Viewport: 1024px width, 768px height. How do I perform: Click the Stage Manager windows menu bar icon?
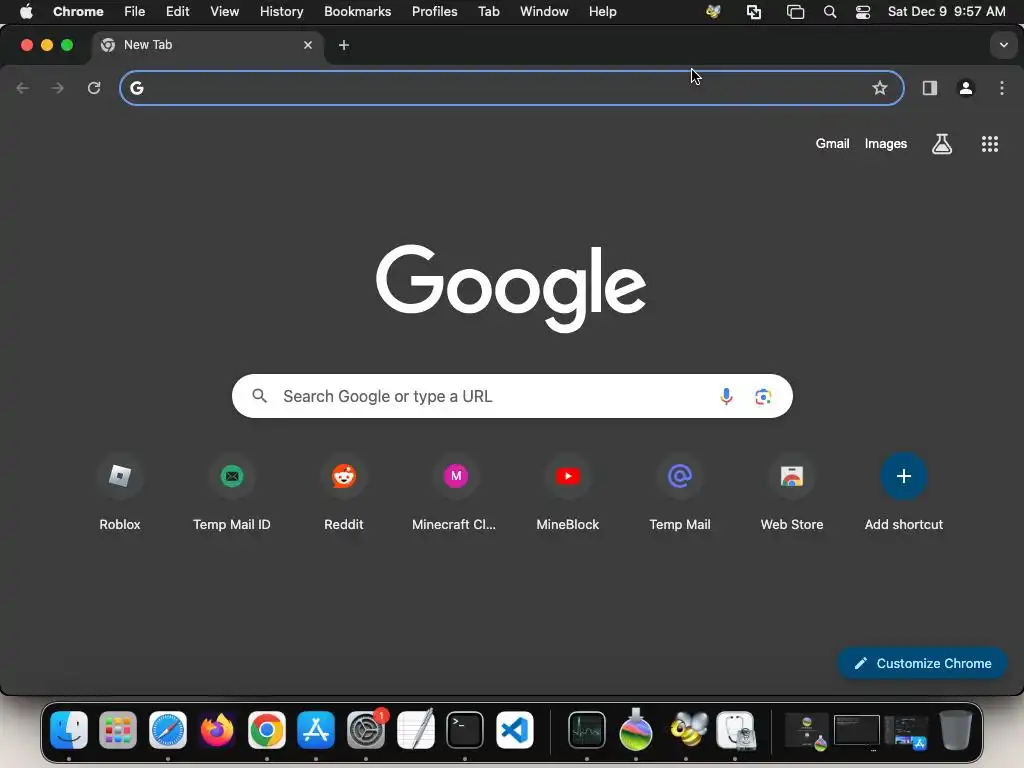795,12
